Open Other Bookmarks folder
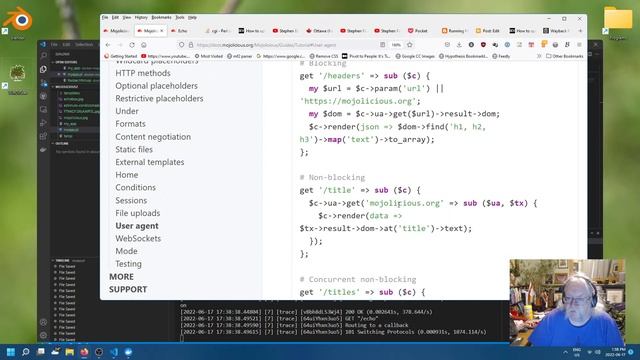Image resolution: width=640 pixels, height=360 pixels. [x=565, y=56]
